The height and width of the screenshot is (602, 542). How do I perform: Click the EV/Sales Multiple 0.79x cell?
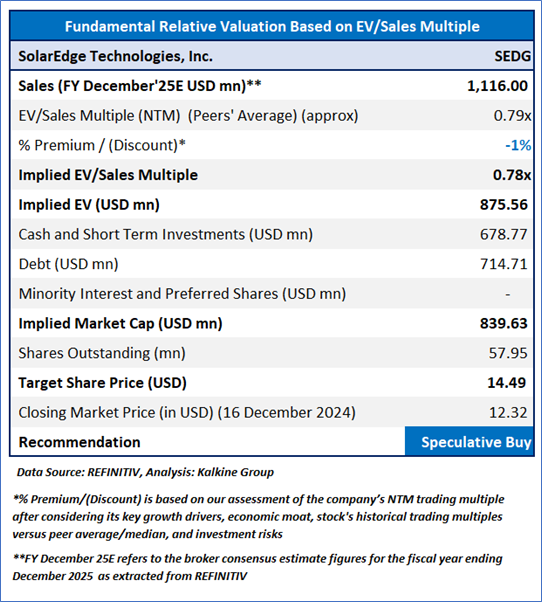512,116
